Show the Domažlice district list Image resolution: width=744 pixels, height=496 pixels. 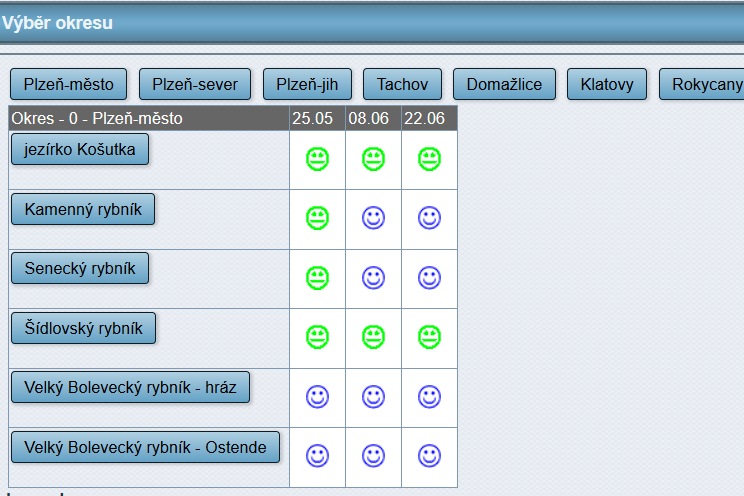pos(504,85)
